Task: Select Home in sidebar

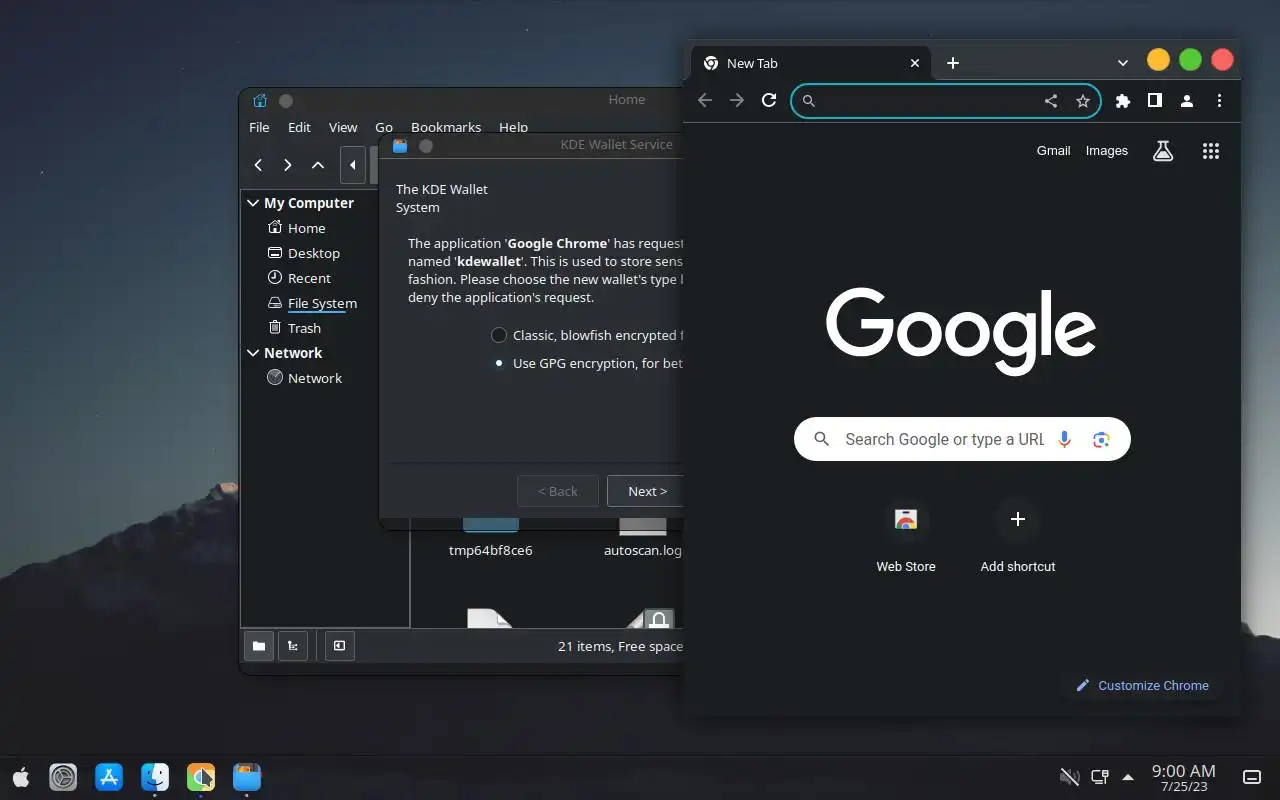Action: (306, 228)
